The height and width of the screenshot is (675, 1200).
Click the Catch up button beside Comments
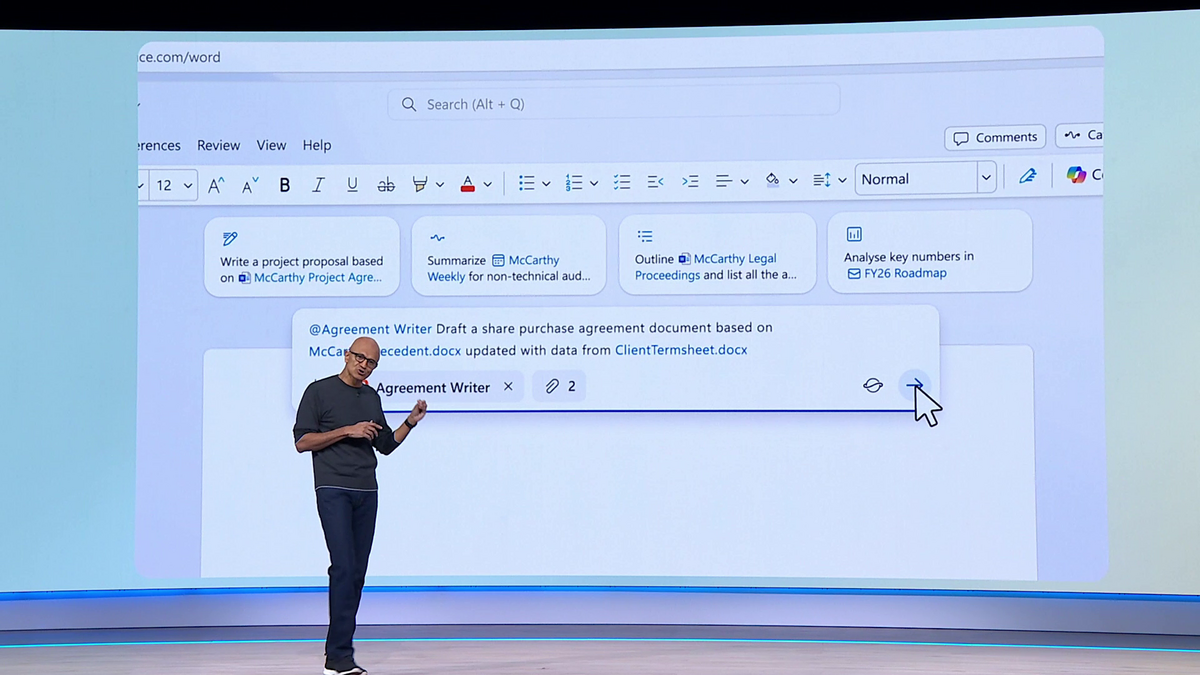(1080, 135)
